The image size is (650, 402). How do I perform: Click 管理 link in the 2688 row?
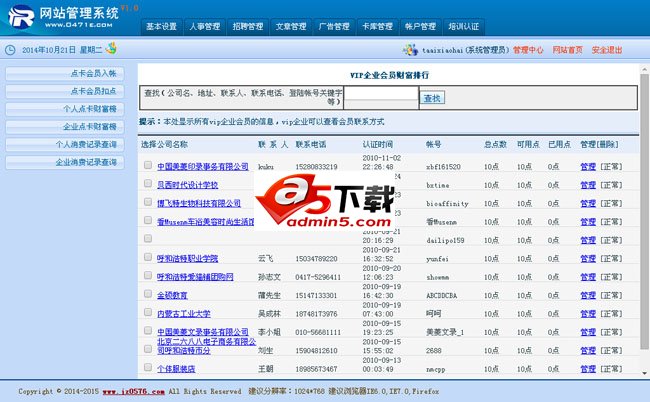click(588, 351)
